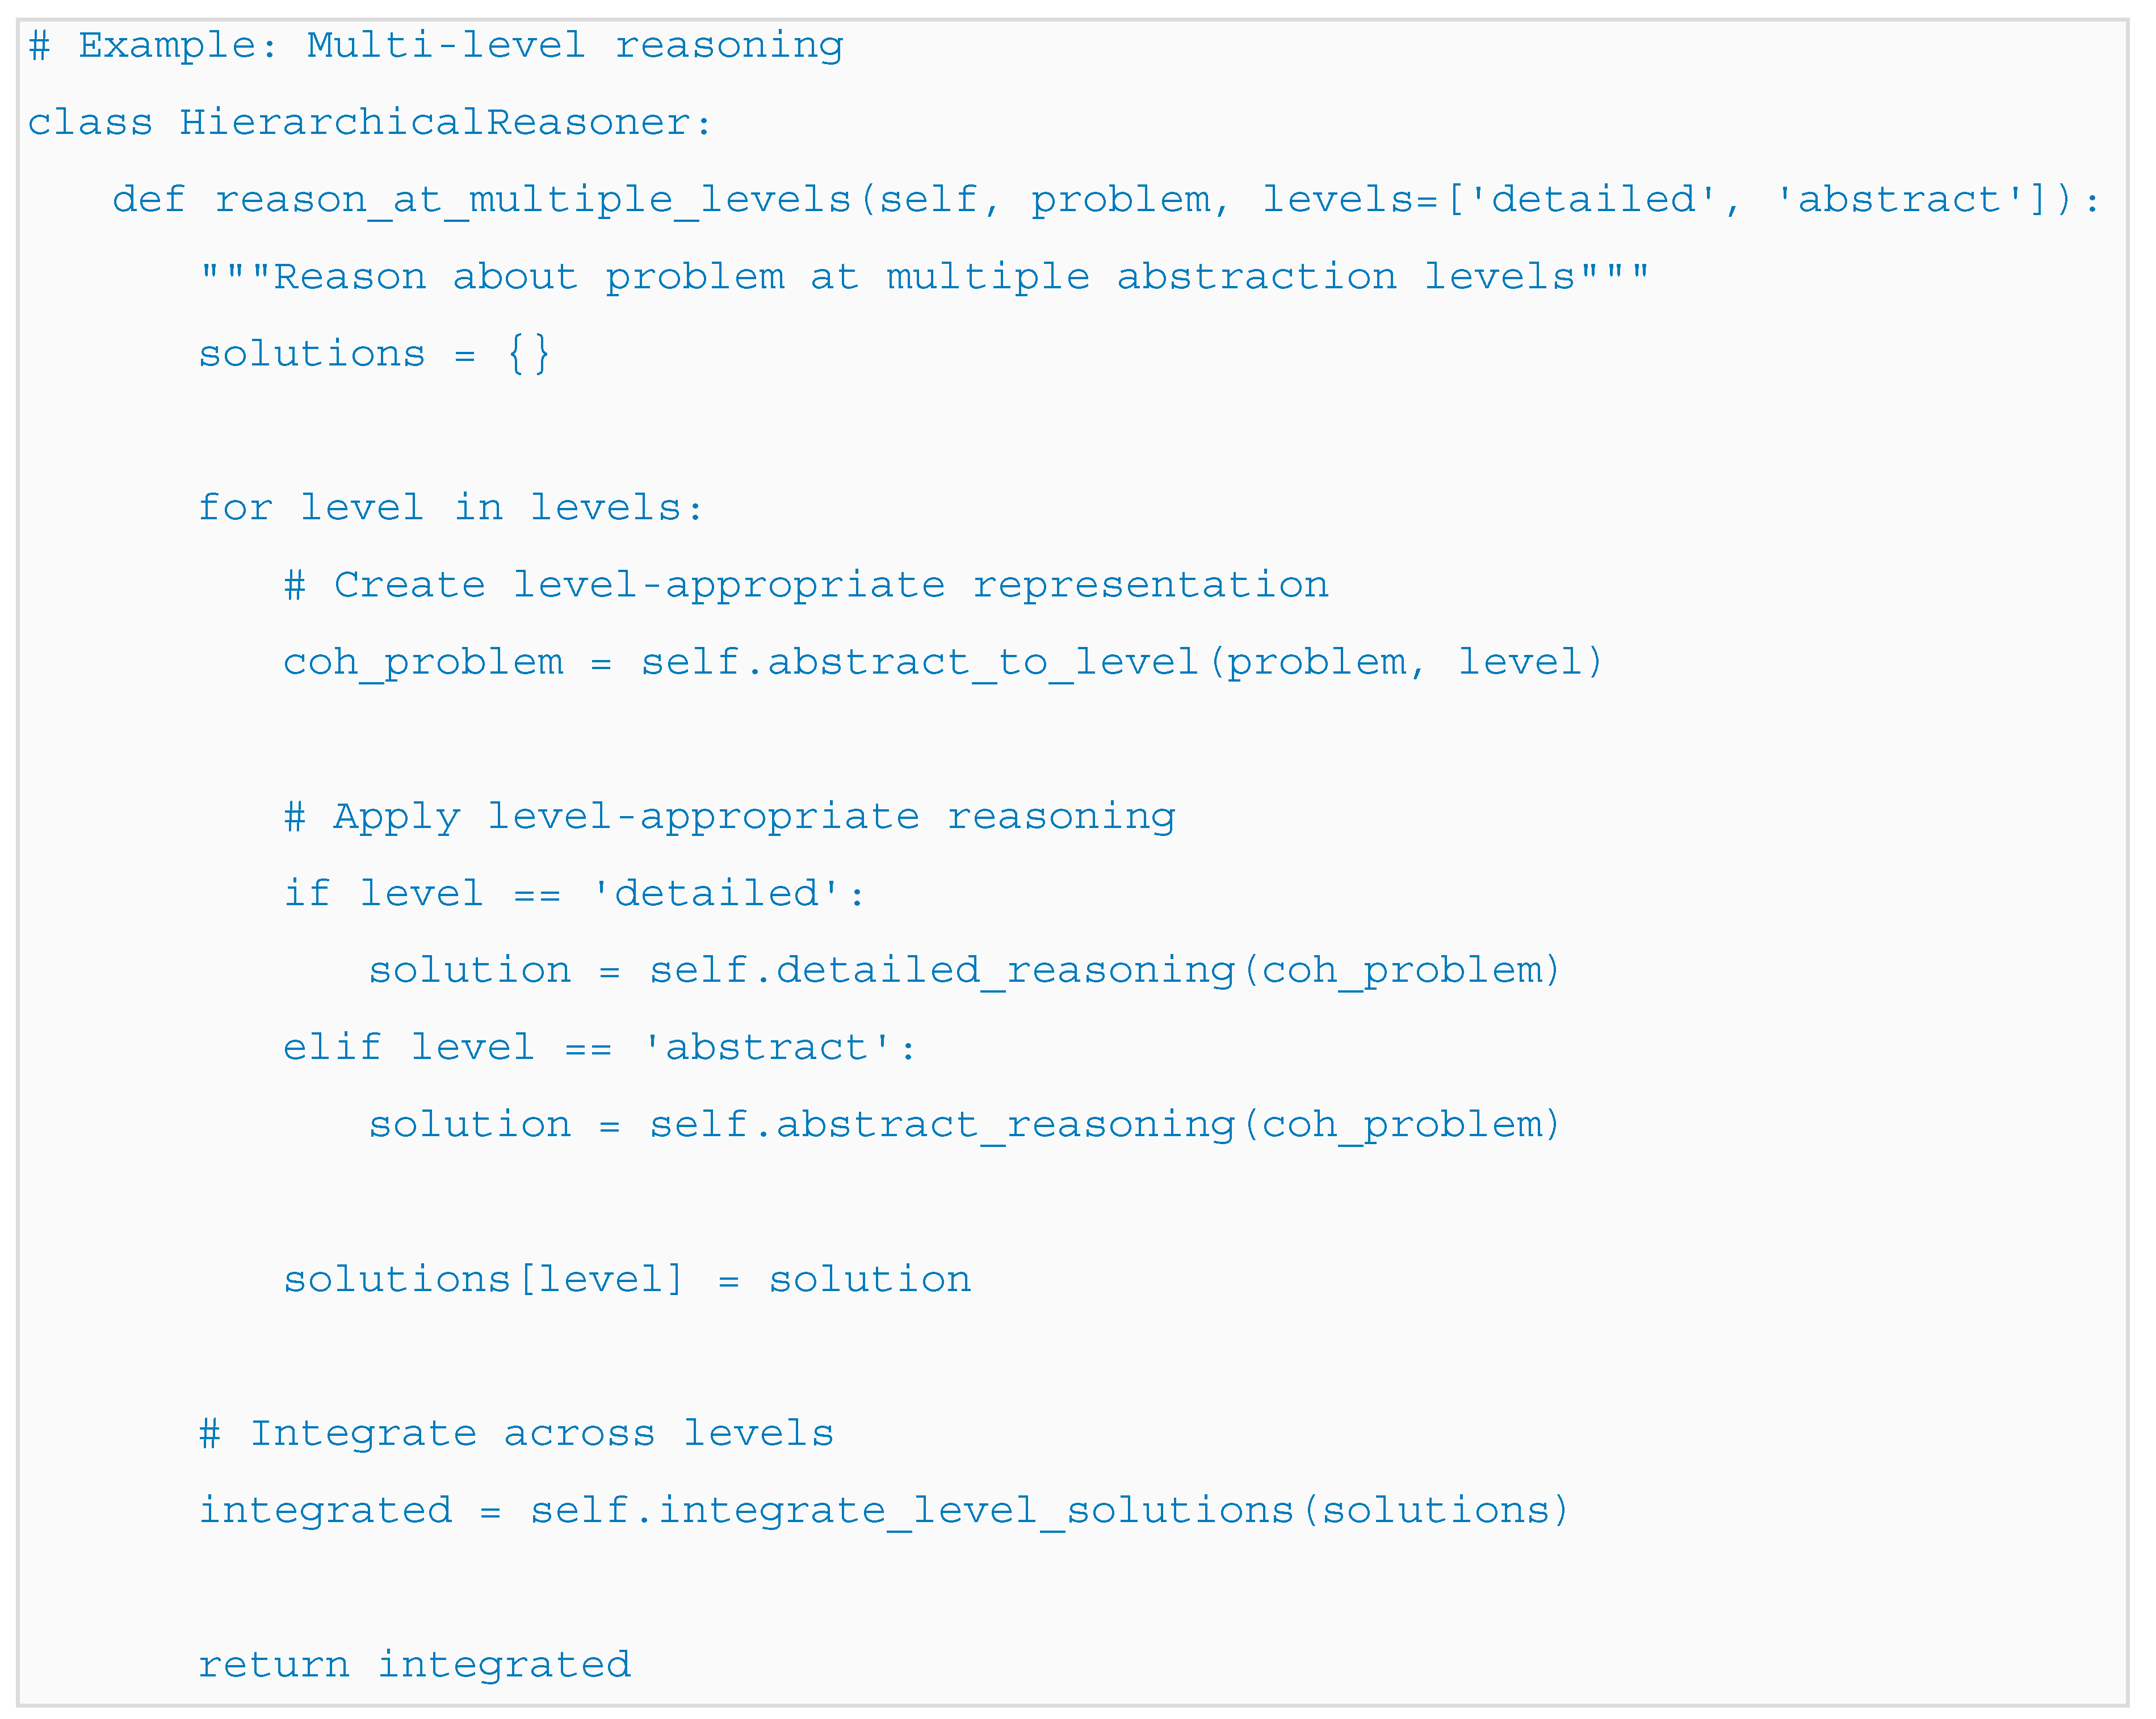The width and height of the screenshot is (2156, 1719).
Task: Click the "return integrated" statement
Action: coord(414,1665)
